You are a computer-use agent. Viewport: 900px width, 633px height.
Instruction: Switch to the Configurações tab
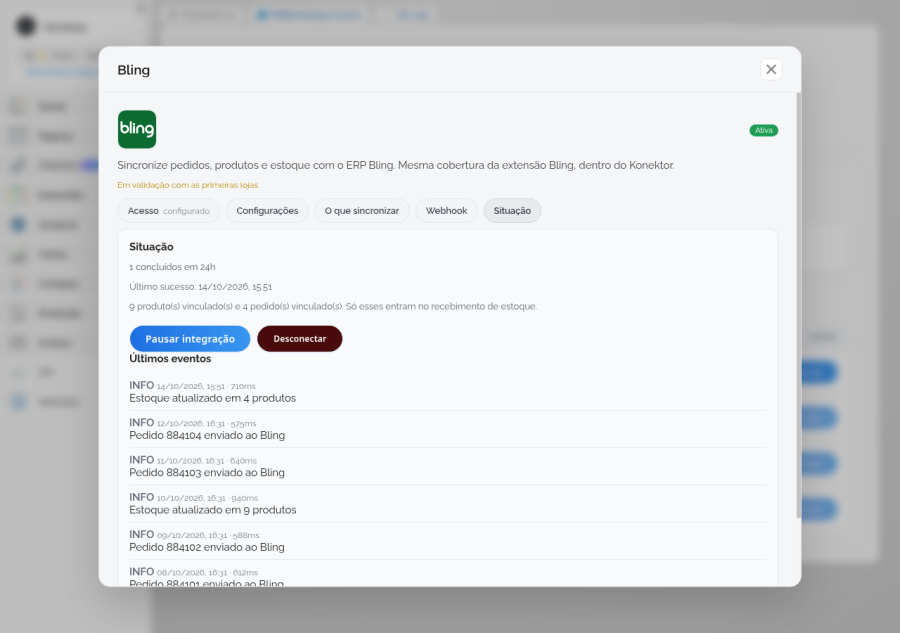267,211
